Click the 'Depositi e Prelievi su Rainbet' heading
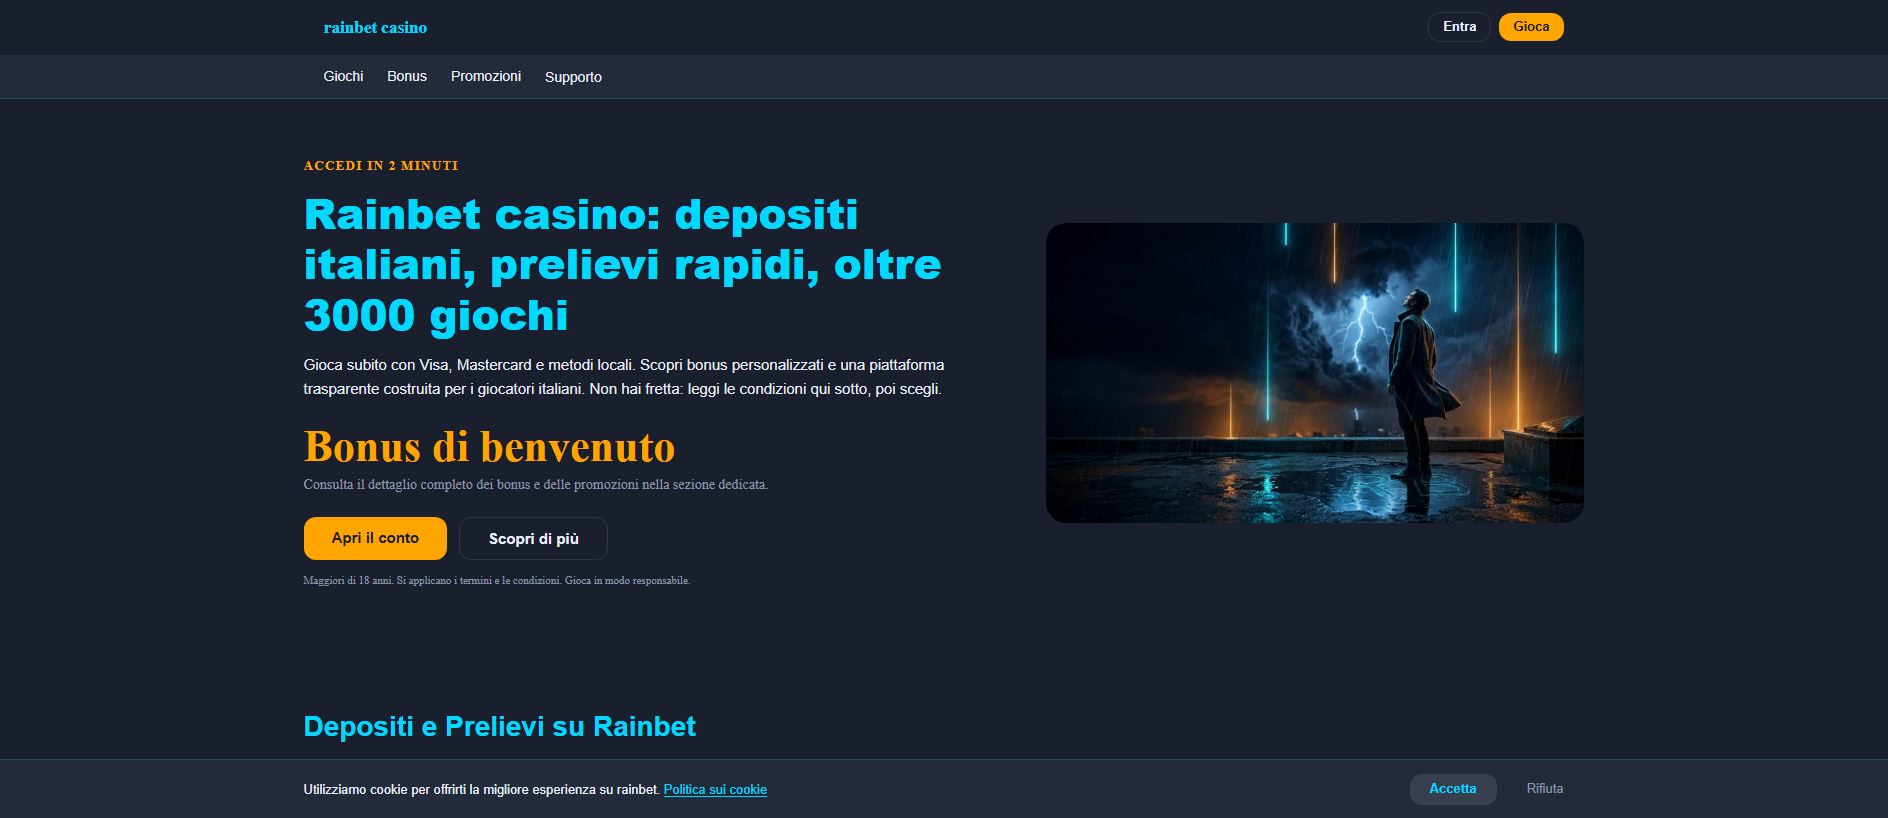The width and height of the screenshot is (1888, 818). (x=499, y=727)
